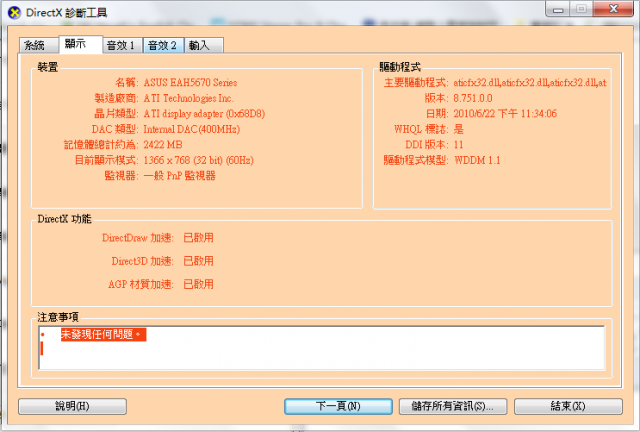Click driver model WDDM 1.1
This screenshot has height=432, width=640.
pyautogui.click(x=477, y=160)
